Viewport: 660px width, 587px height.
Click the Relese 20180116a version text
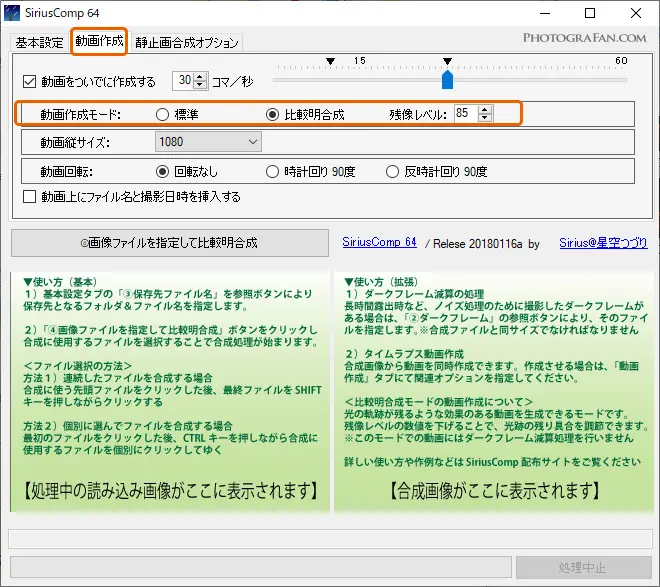point(477,244)
